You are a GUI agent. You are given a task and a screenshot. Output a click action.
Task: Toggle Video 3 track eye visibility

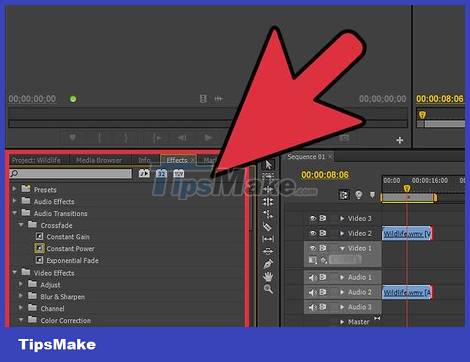tap(313, 218)
